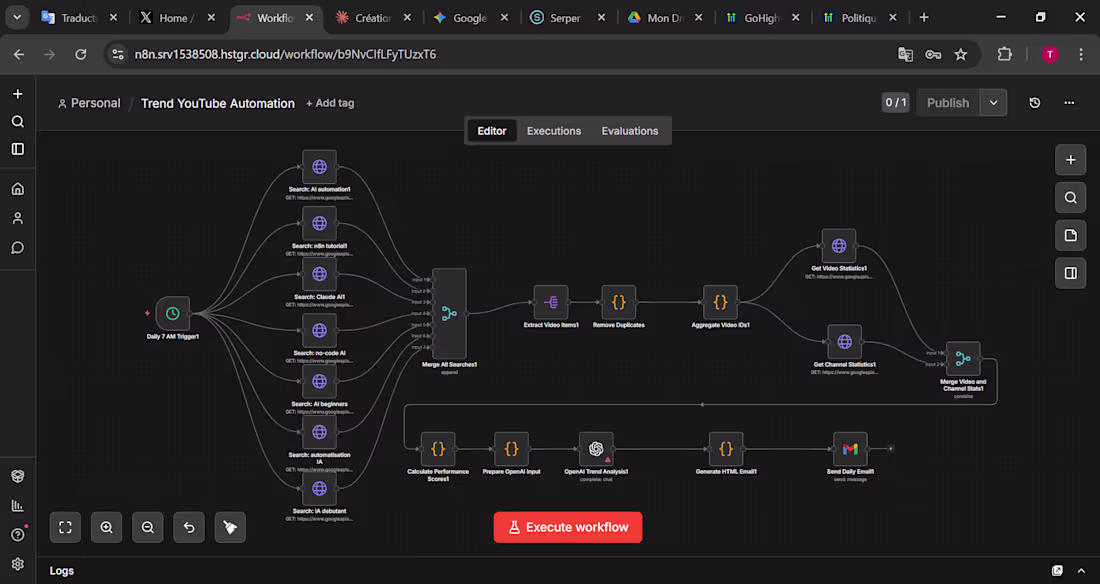Screen dimensions: 1100x584
Task: Open the Search: n8n tutorial1 node
Action: 319,223
